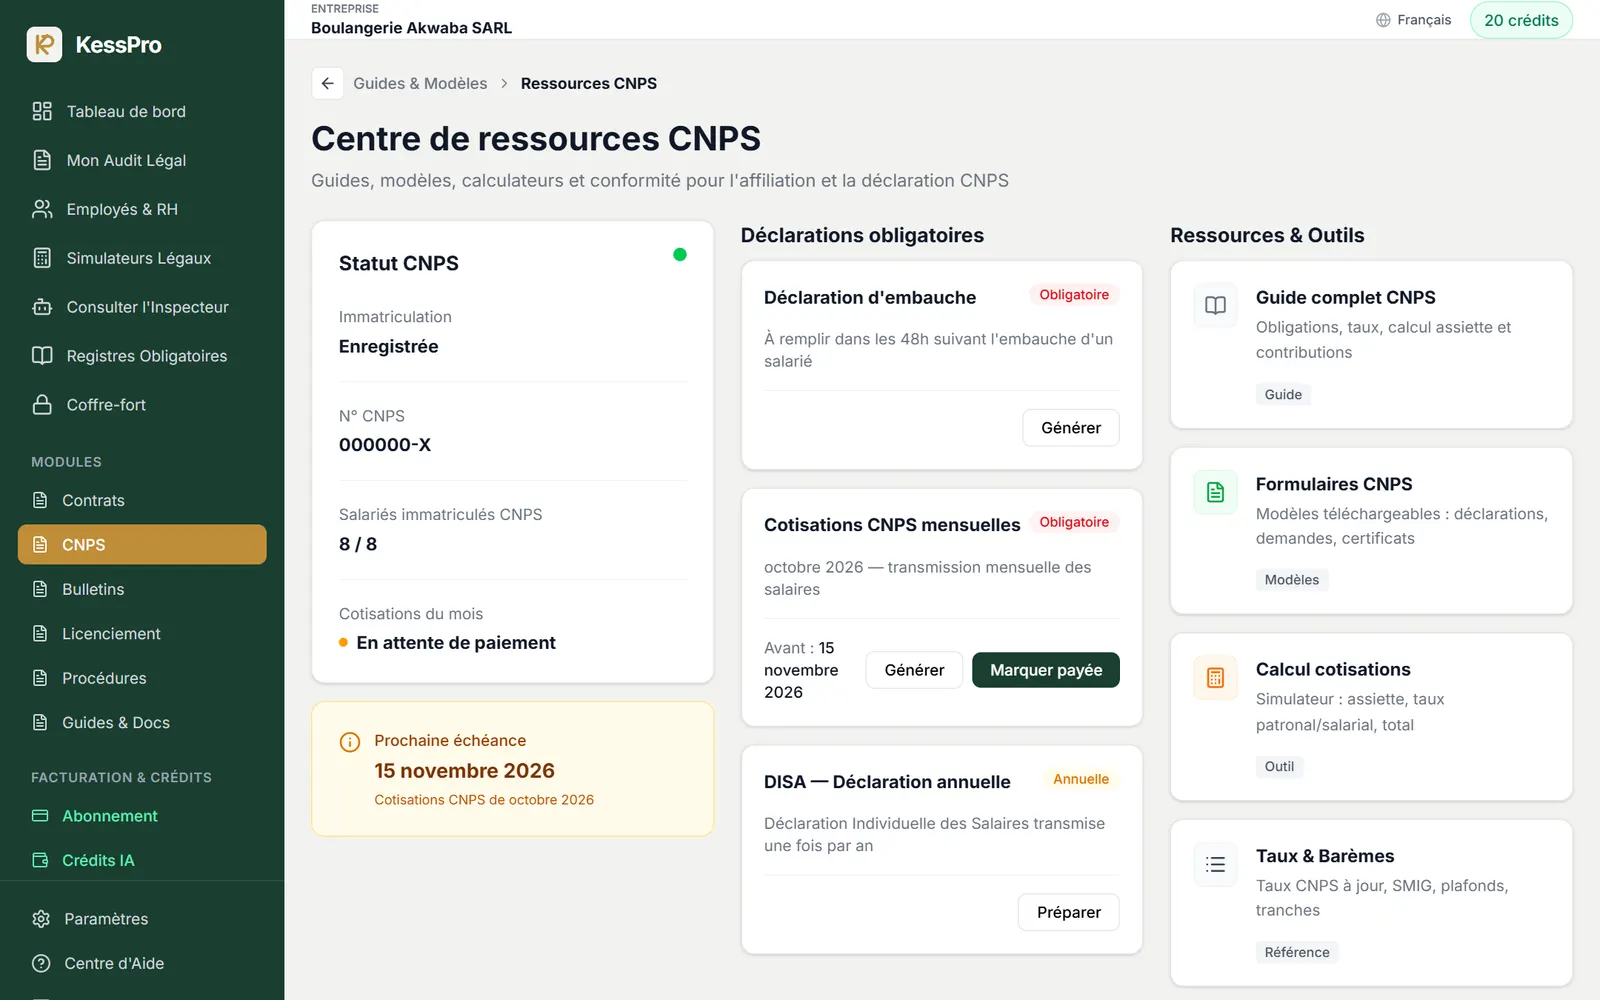1600x1000 pixels.
Task: Mark monthly contributions as paid
Action: [x=1046, y=670]
